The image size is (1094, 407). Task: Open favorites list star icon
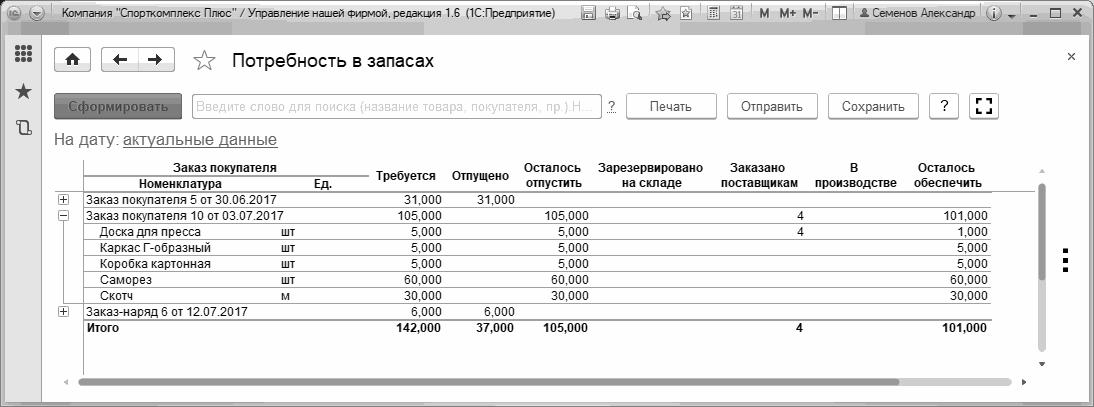(686, 13)
